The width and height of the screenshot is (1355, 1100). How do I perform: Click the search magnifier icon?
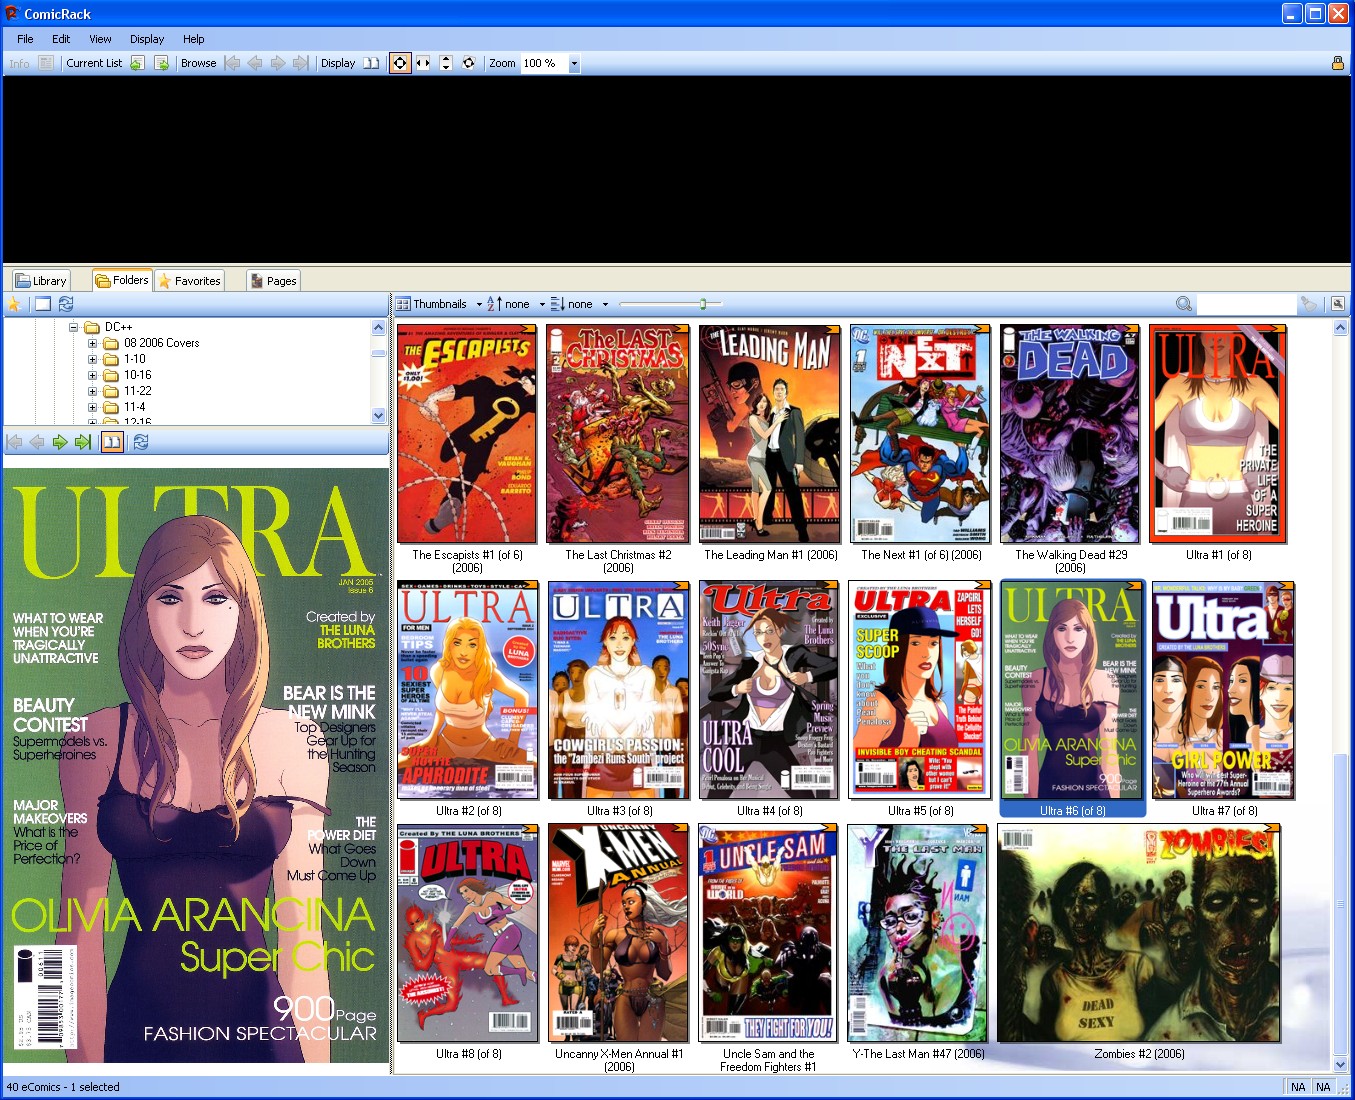(x=1184, y=304)
